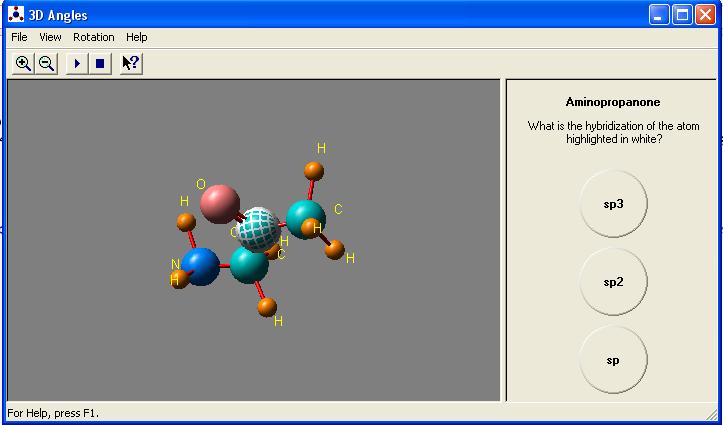Image resolution: width=723 pixels, height=425 pixels.
Task: Click the zoom out magnifier icon
Action: [46, 63]
